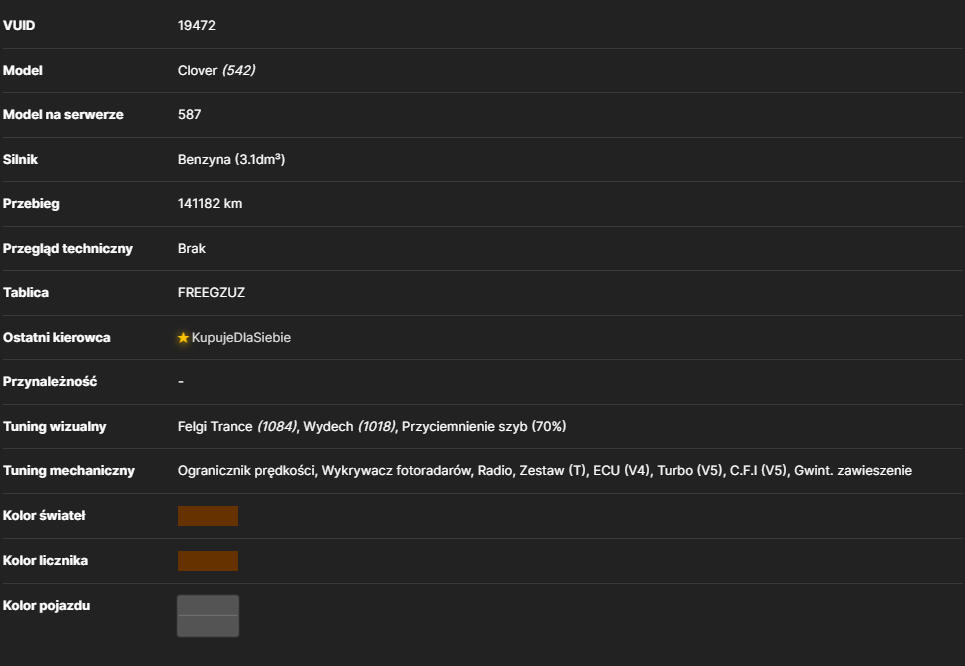
Task: Click the Tablica row label
Action: pos(26,292)
